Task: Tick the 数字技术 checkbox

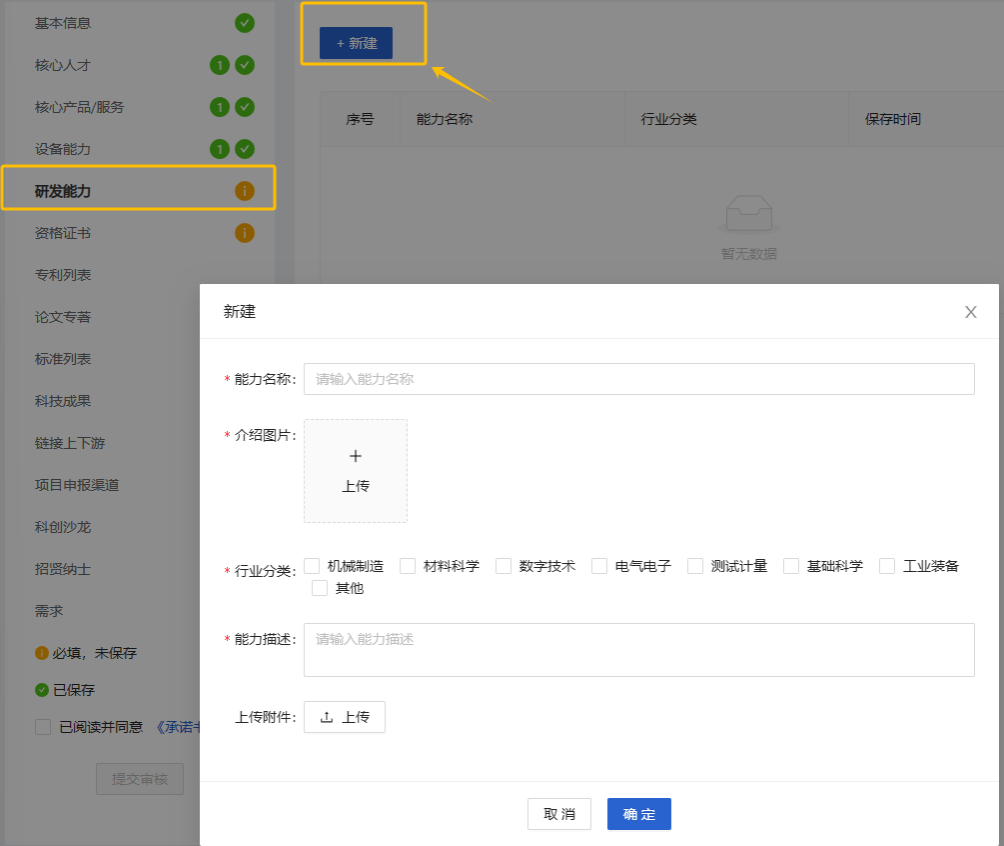Action: (504, 566)
